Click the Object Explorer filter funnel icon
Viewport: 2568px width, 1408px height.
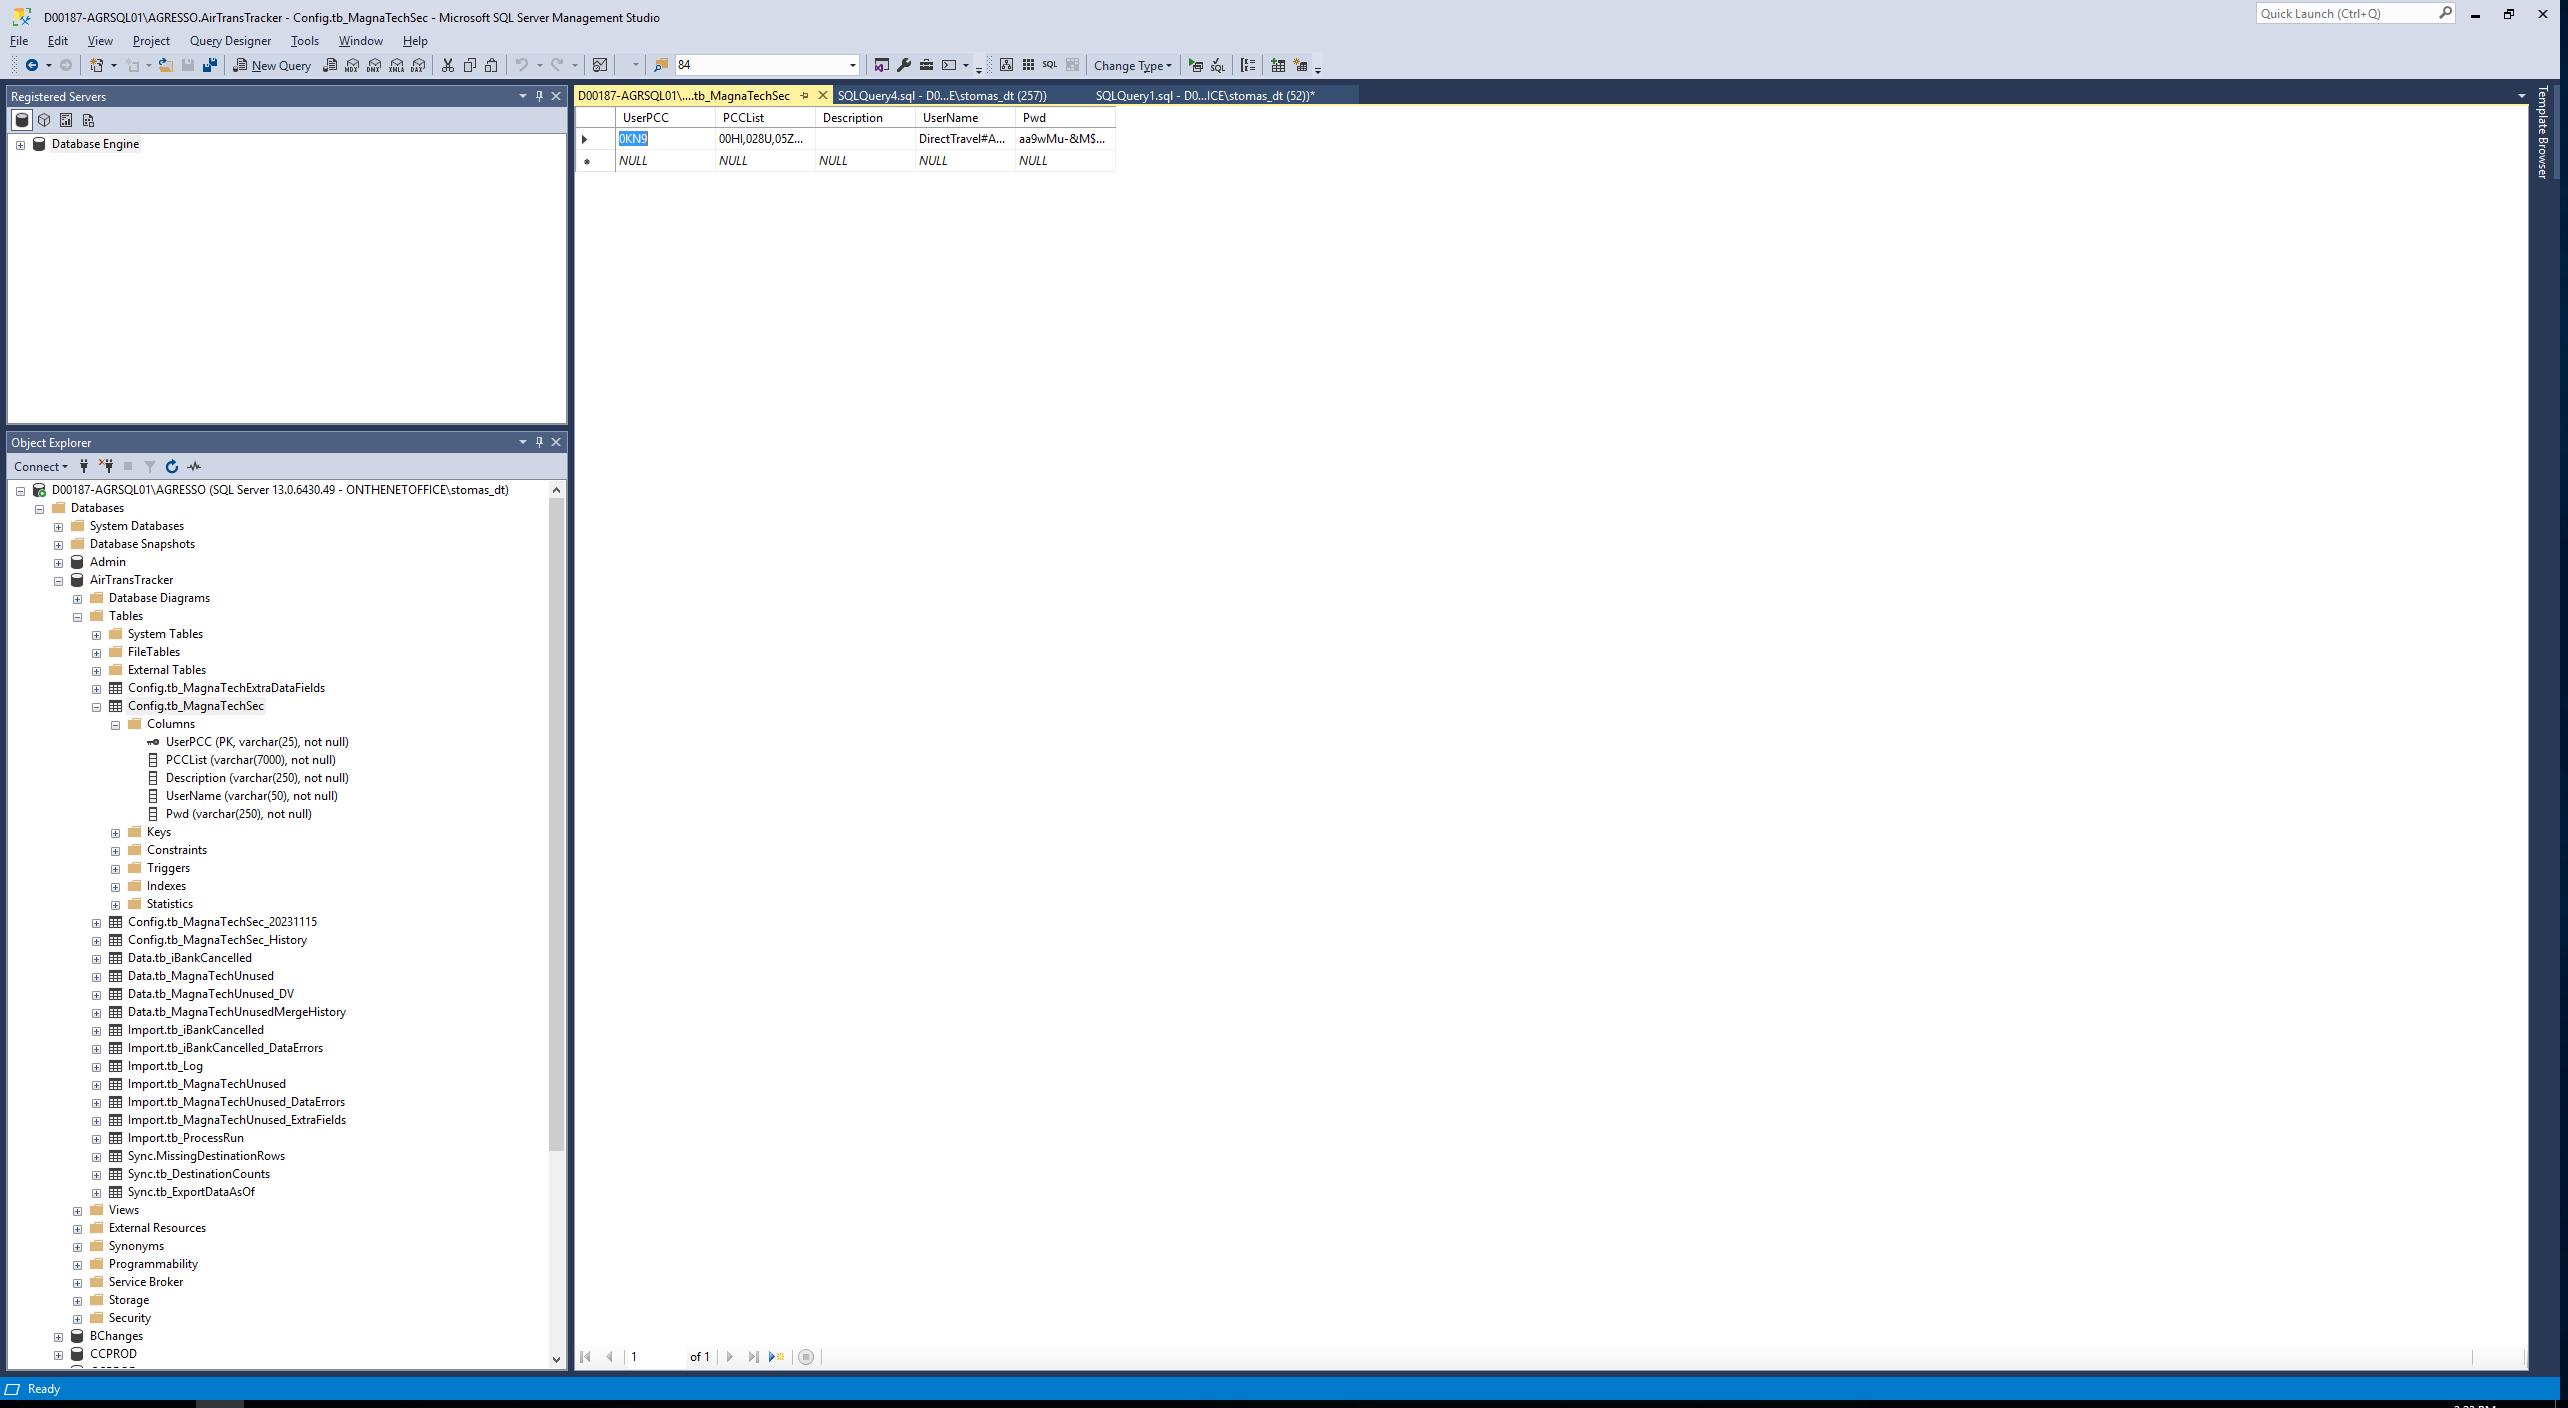[150, 467]
